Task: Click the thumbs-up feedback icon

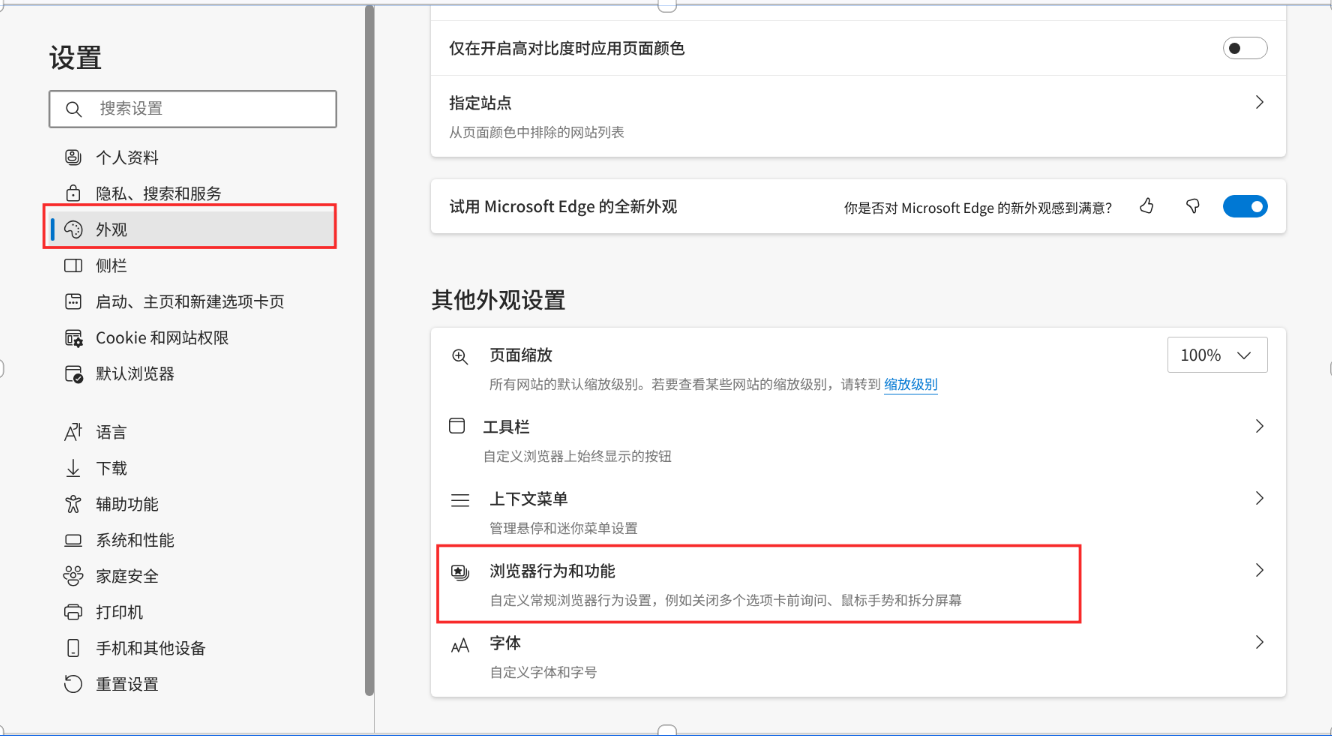Action: (x=1147, y=206)
